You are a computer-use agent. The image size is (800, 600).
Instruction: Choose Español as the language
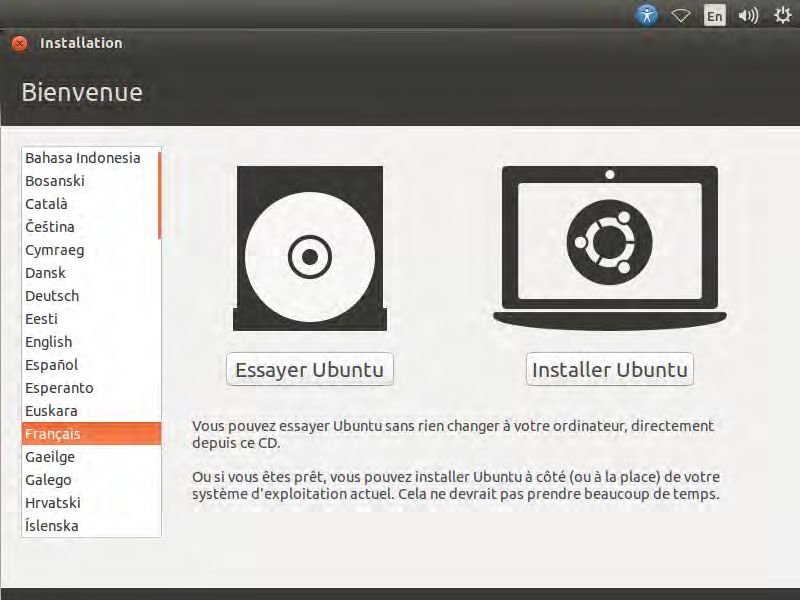coord(51,365)
